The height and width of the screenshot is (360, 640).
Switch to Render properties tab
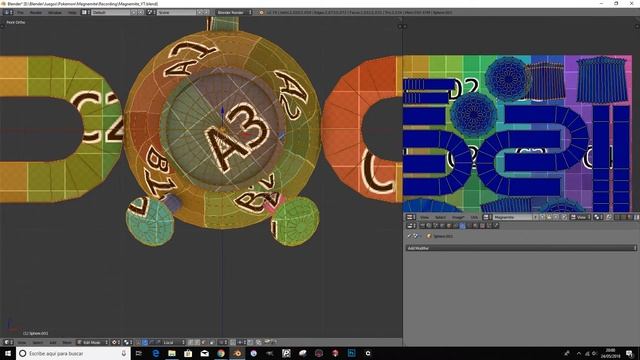pyautogui.click(x=422, y=225)
